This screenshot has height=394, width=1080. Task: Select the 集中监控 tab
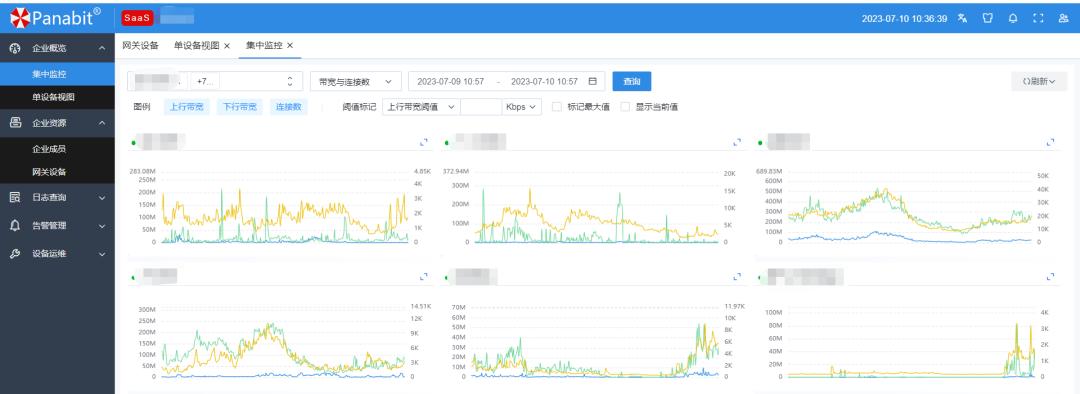(264, 45)
